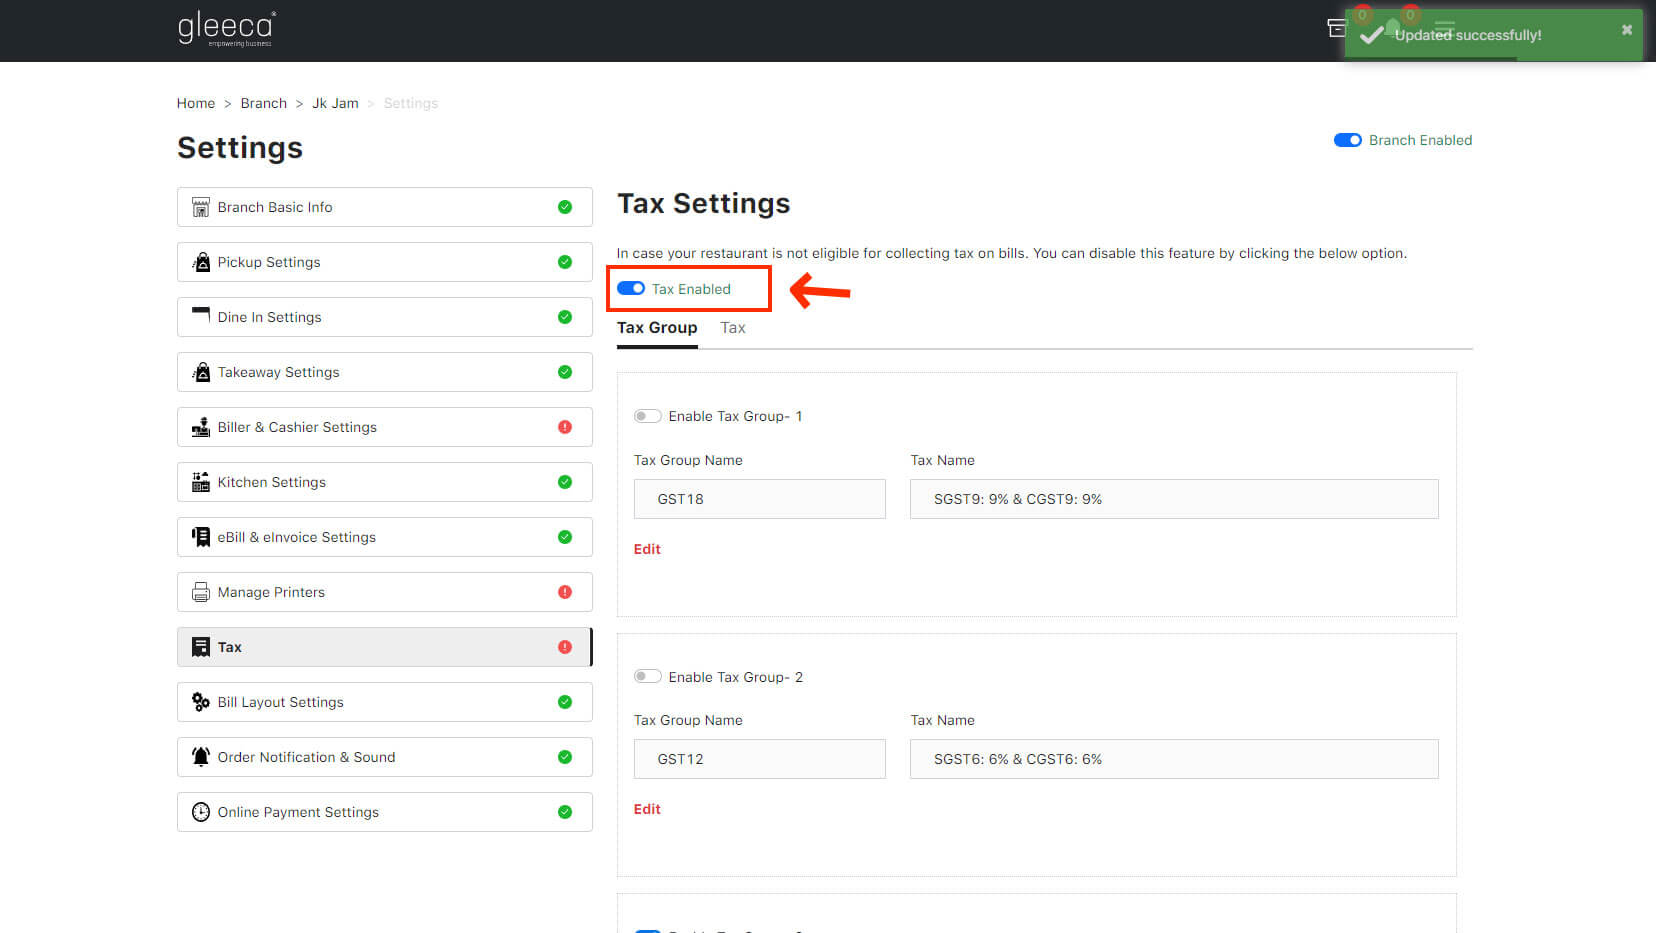Click the Pickup Settings bag icon
The height and width of the screenshot is (933, 1656).
coord(200,262)
